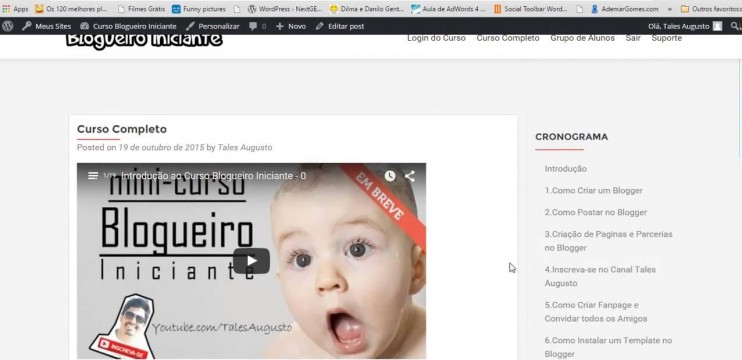742x360 pixels.
Task: Click the video share icon
Action: click(x=410, y=176)
